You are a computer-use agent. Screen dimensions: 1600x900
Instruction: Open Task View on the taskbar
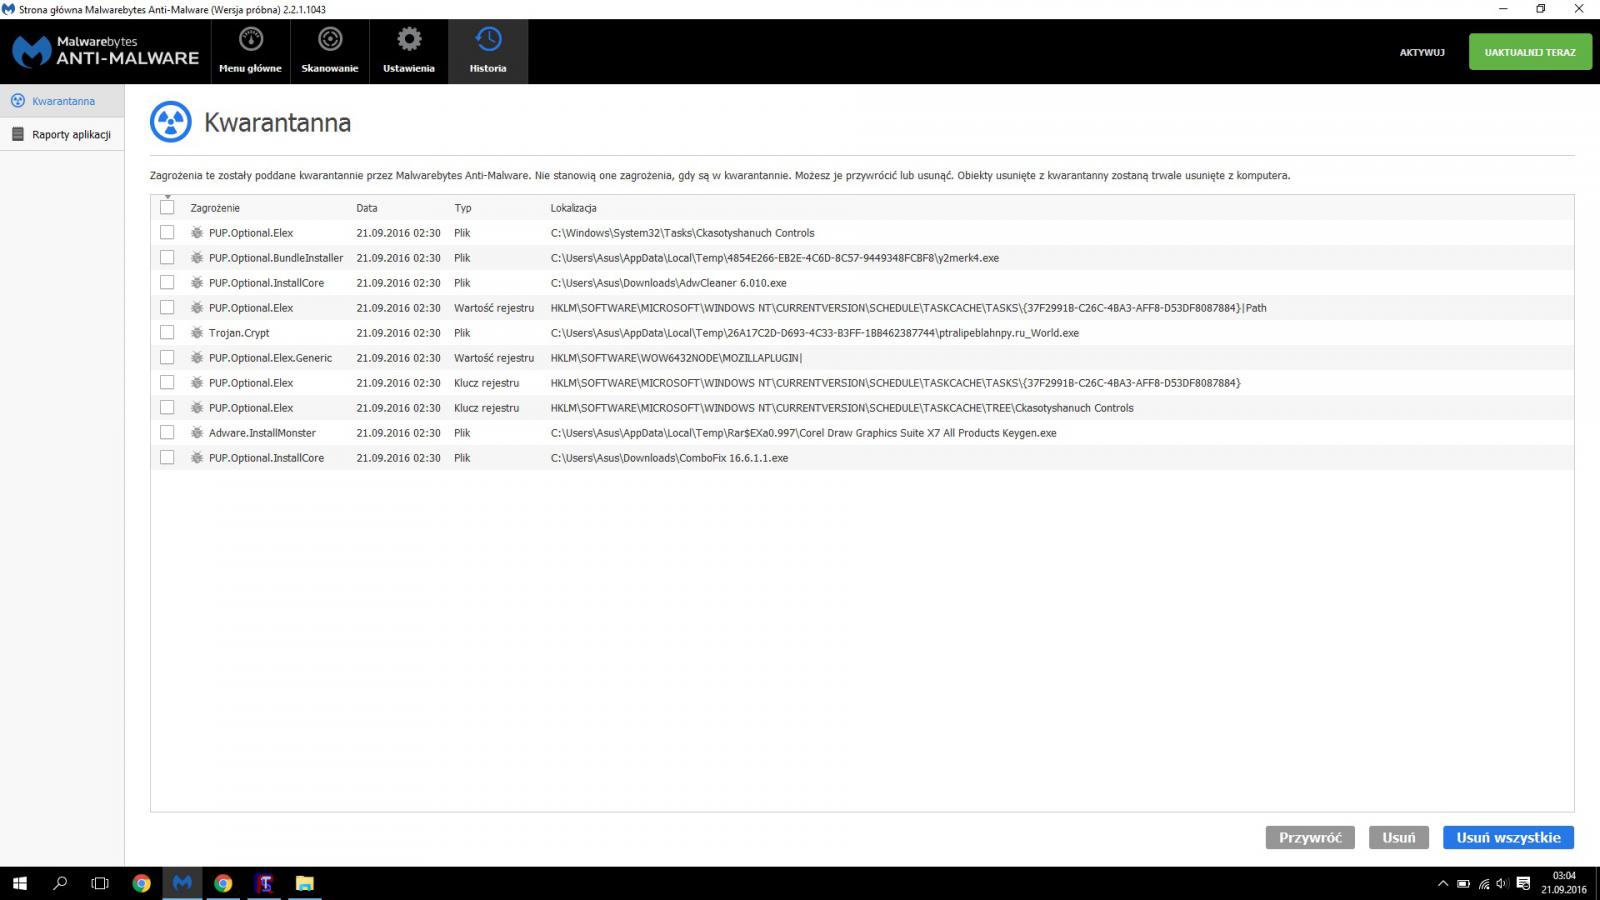[x=100, y=883]
